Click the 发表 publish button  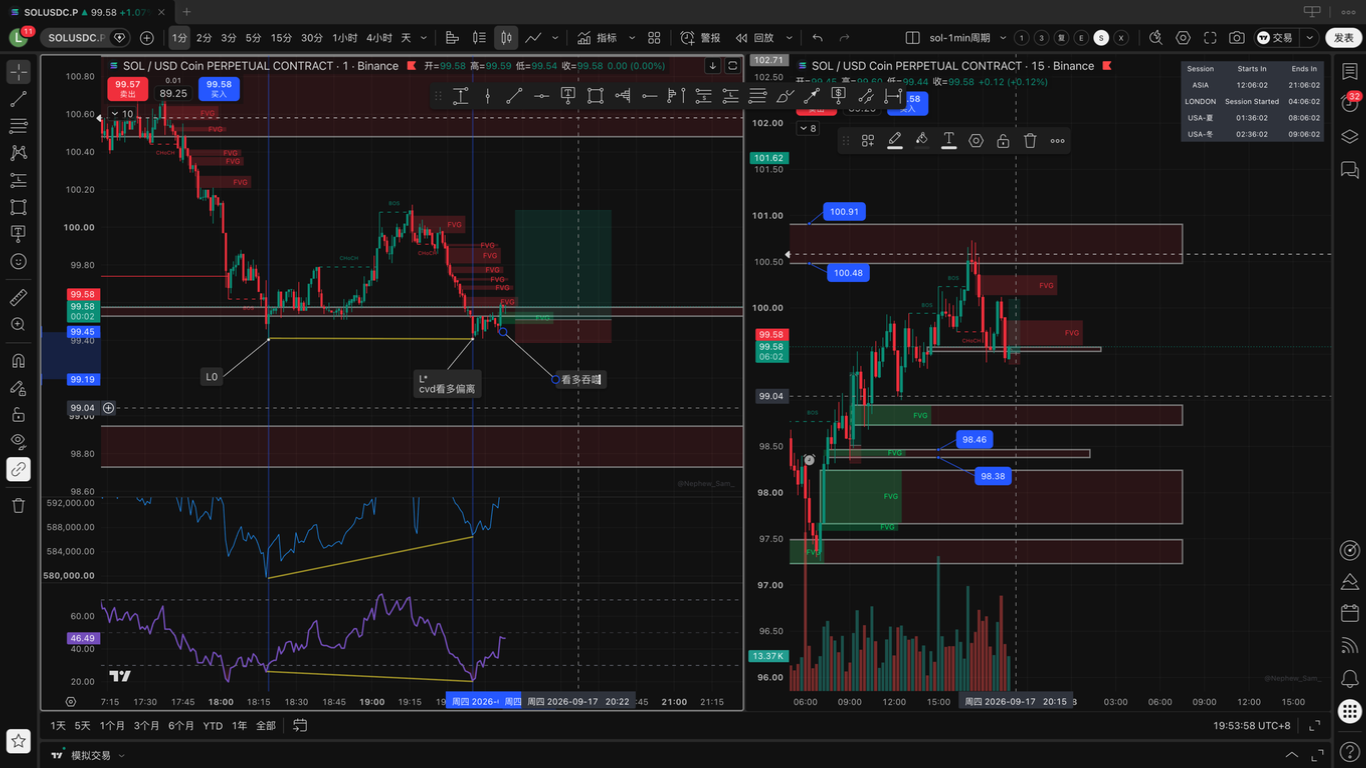tap(1343, 38)
